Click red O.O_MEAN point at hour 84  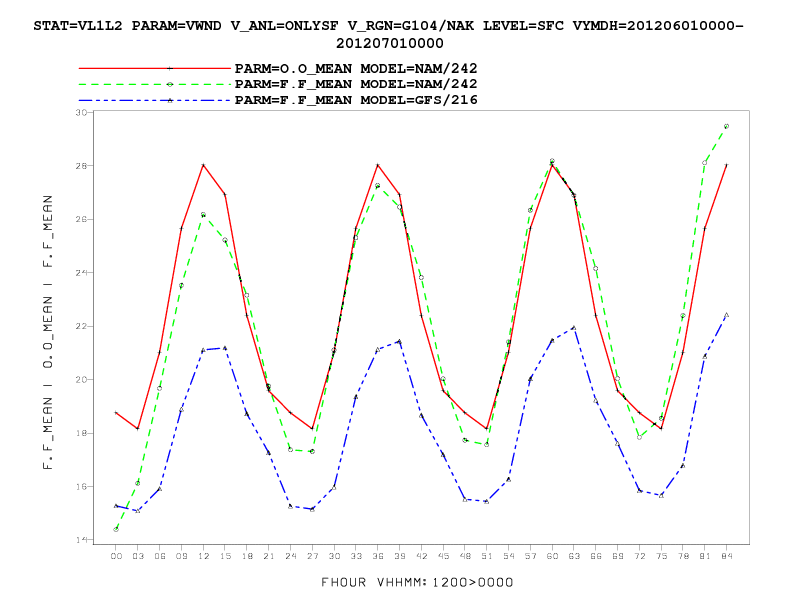[726, 165]
